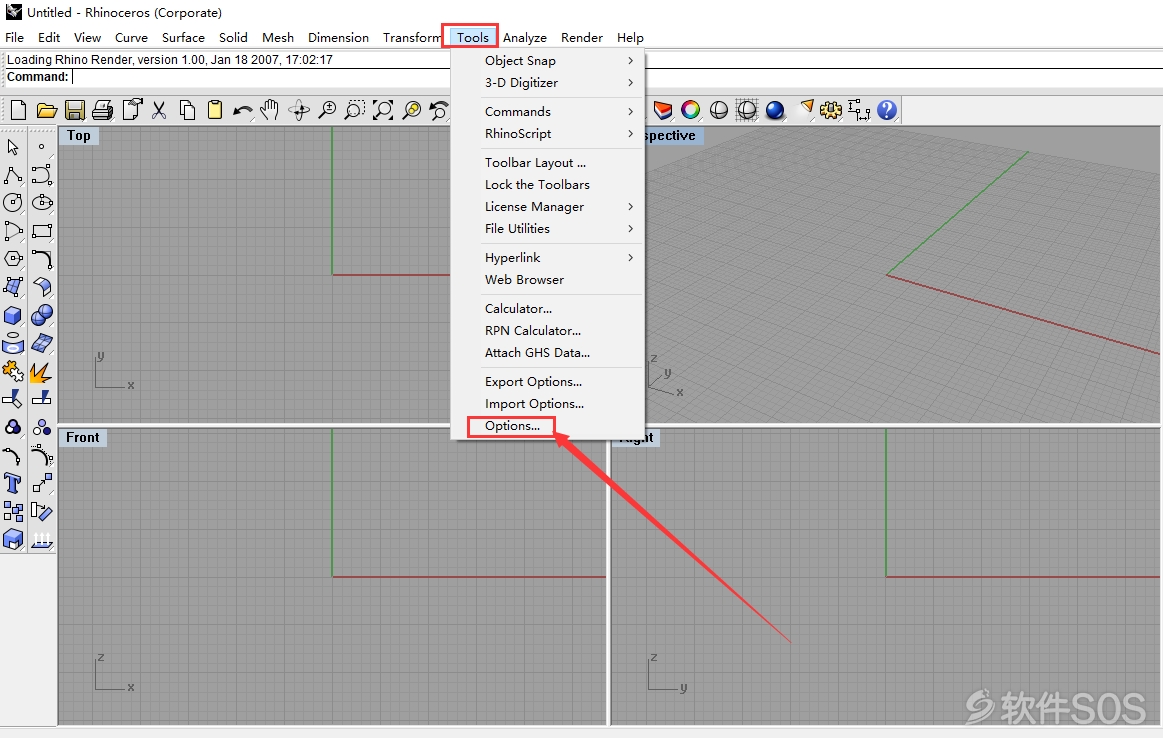Image resolution: width=1163 pixels, height=738 pixels.
Task: Select the Rotate View tool
Action: (x=299, y=111)
